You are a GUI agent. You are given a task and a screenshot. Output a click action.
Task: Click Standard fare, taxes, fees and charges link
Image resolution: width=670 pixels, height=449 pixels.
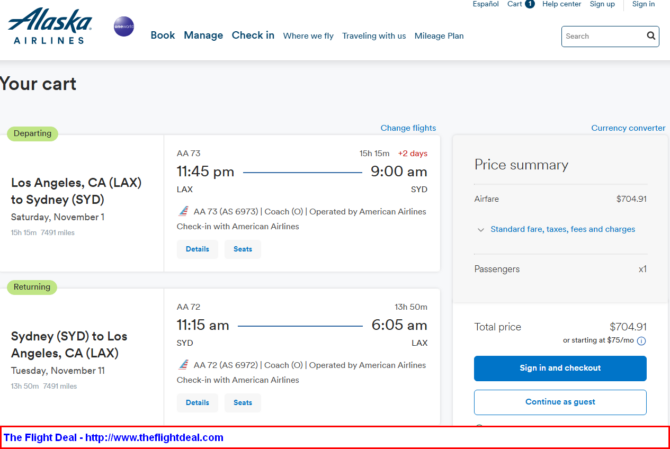click(563, 229)
